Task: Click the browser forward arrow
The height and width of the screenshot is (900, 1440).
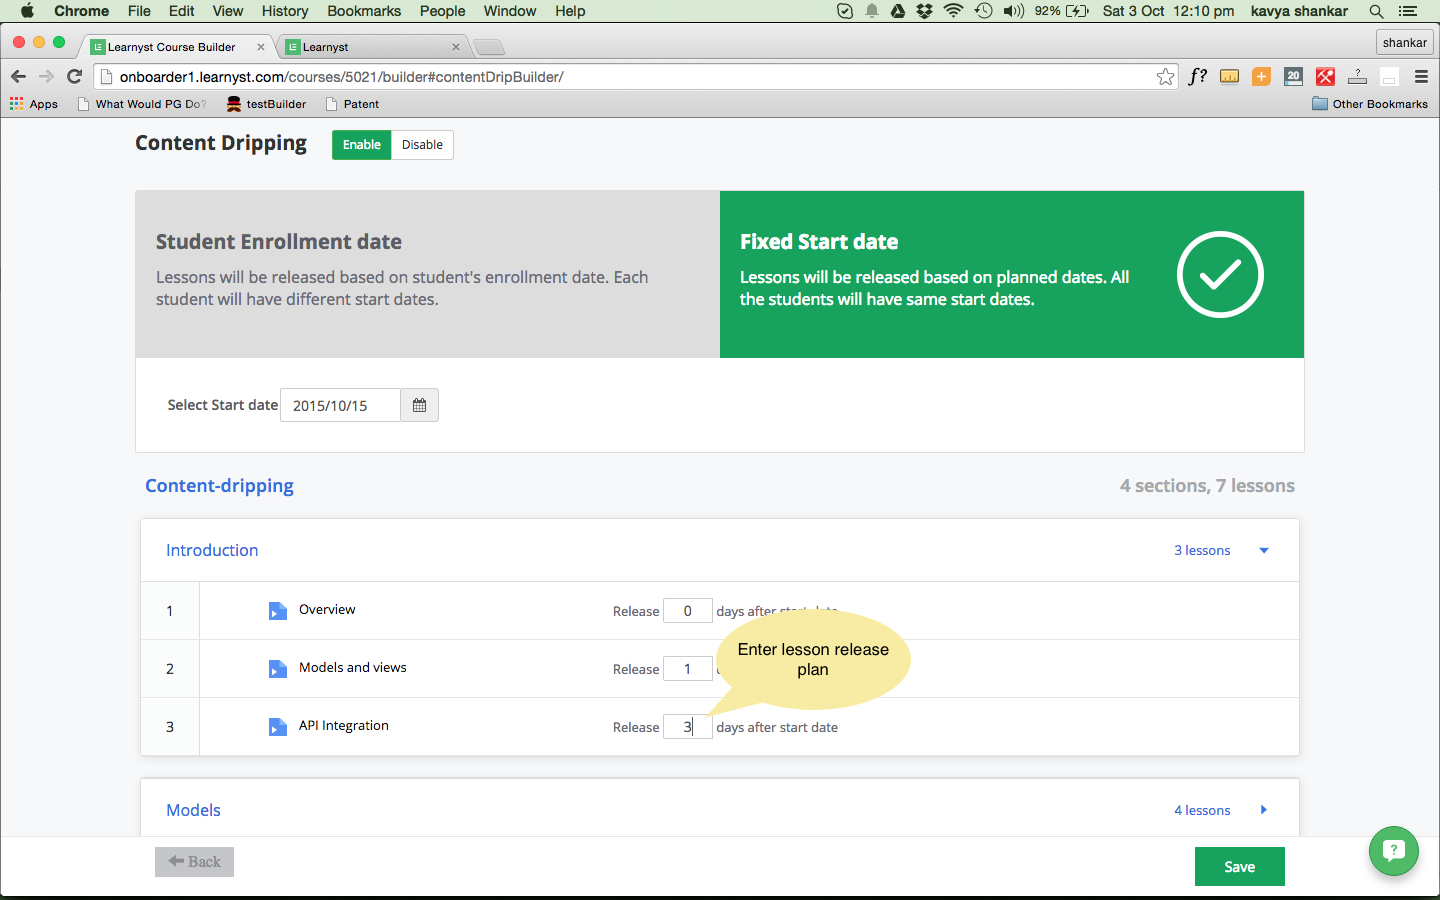Action: coord(46,77)
